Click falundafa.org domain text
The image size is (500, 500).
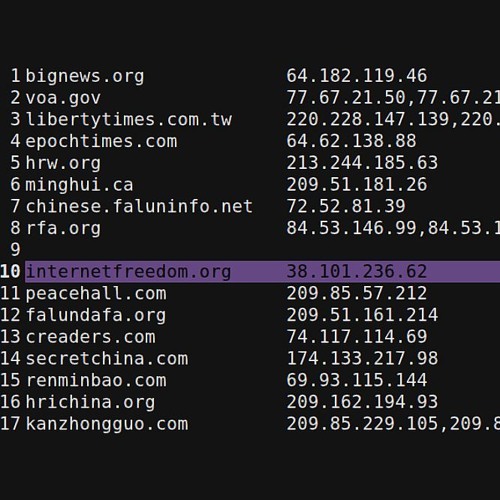coord(96,315)
